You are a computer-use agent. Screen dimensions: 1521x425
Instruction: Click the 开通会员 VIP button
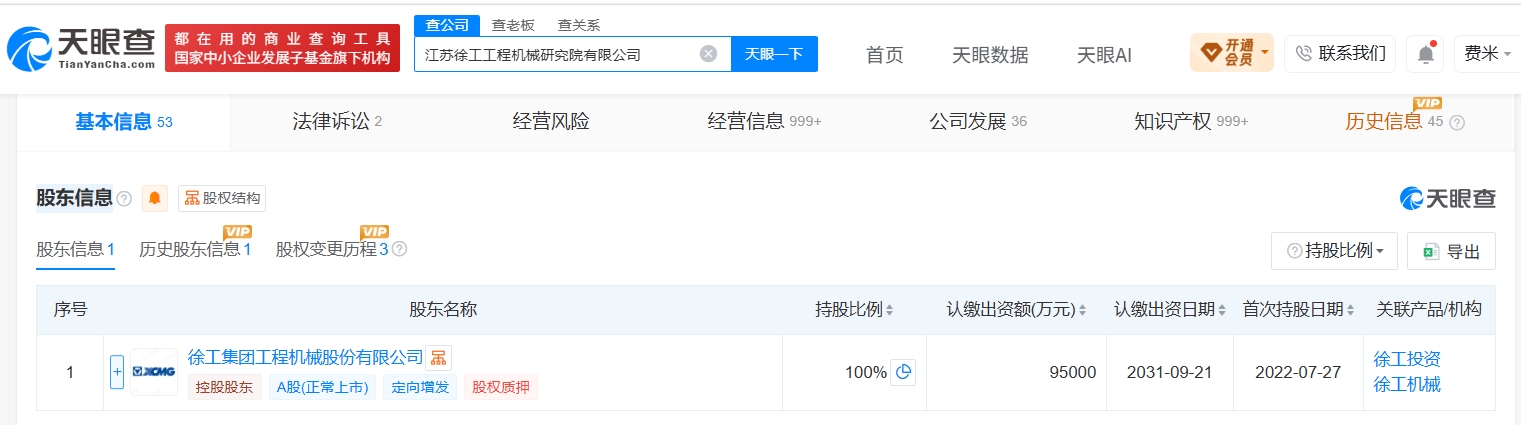1232,53
